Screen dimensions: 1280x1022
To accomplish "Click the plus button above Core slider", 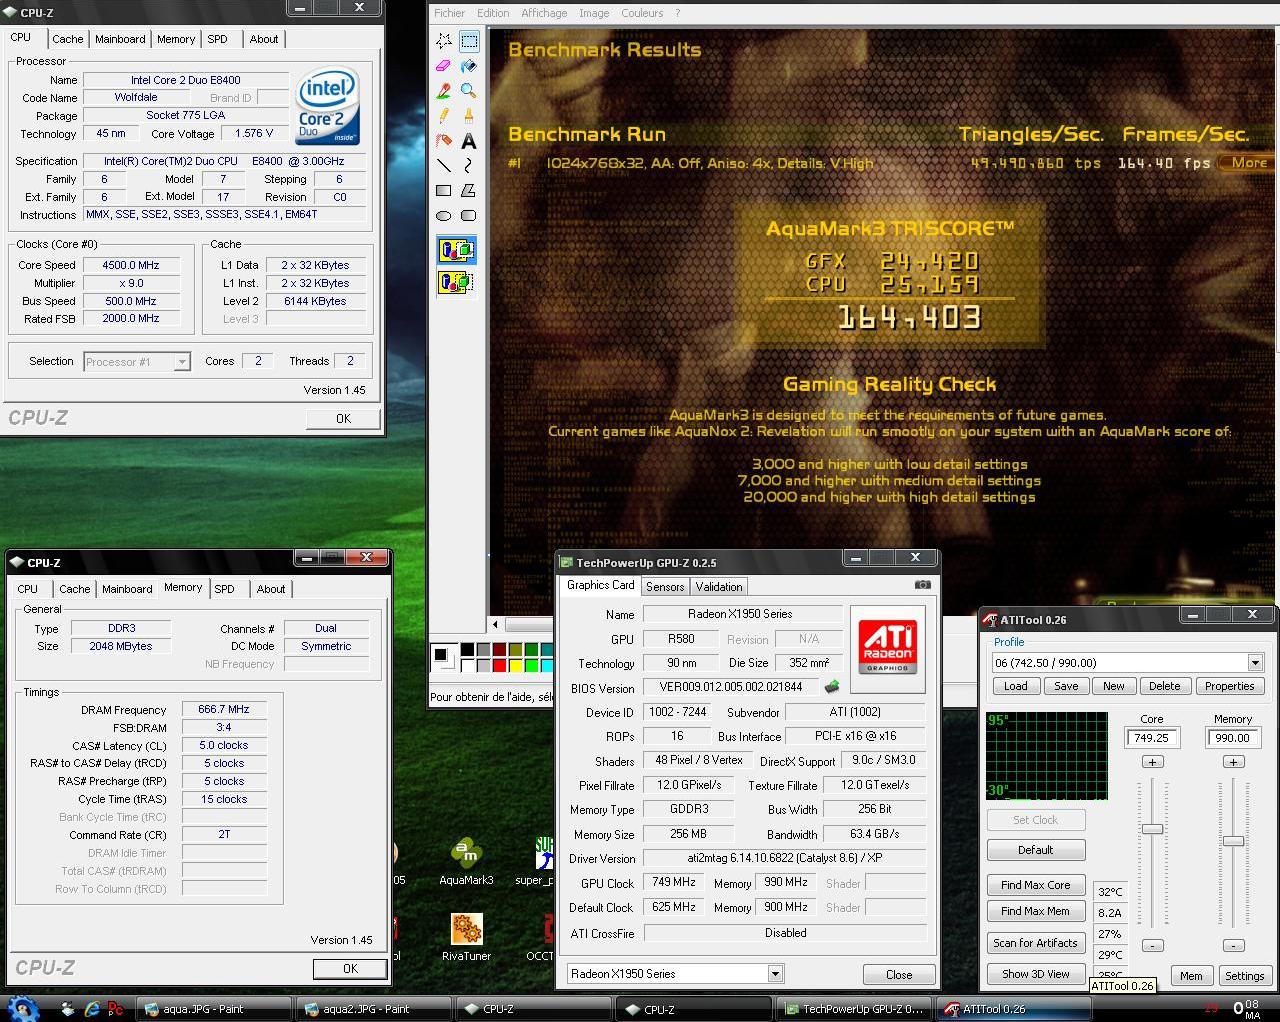I will coord(1152,762).
